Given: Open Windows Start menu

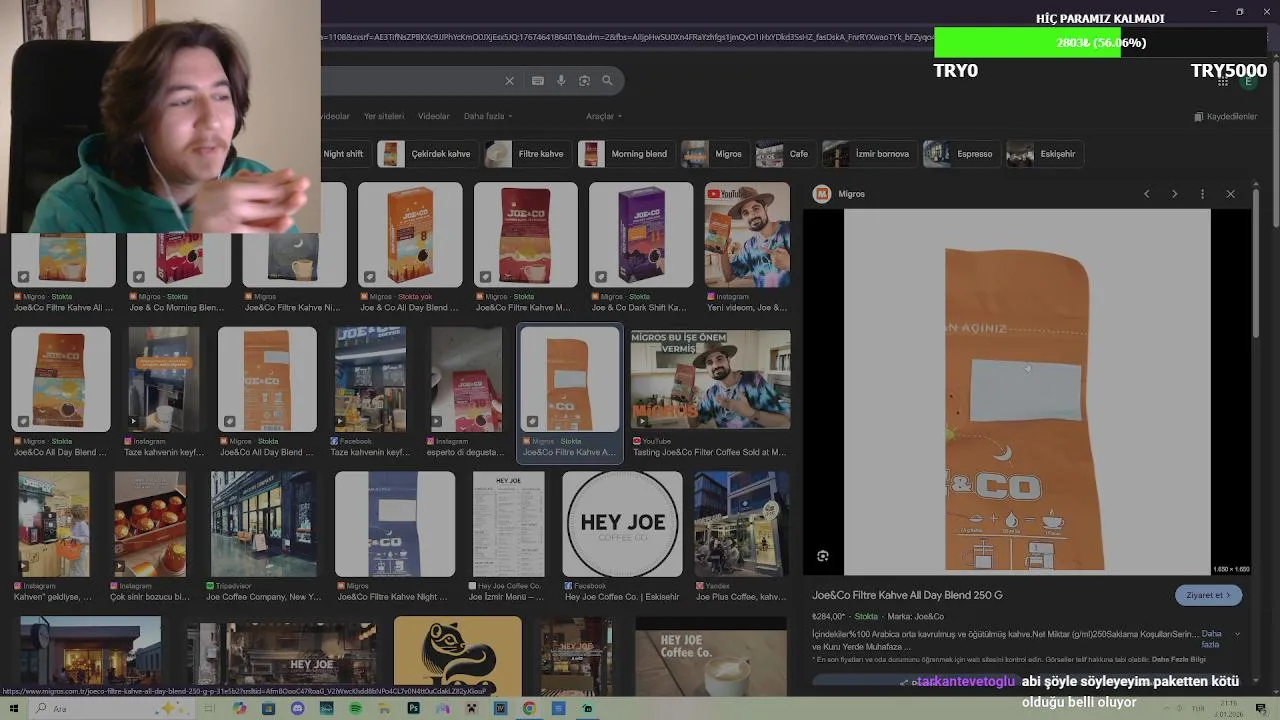Looking at the screenshot, I should [14, 708].
